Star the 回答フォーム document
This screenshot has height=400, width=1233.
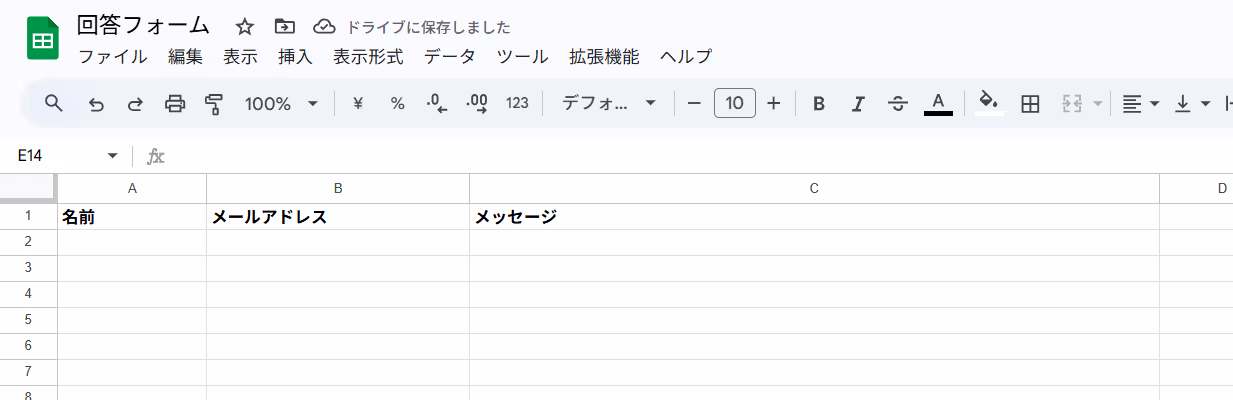[245, 27]
